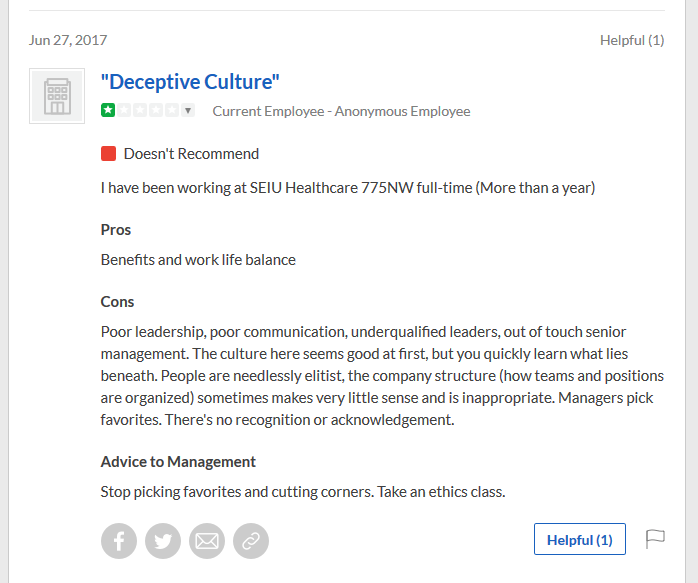Click the Pros section heading
The image size is (698, 583).
pyautogui.click(x=116, y=230)
